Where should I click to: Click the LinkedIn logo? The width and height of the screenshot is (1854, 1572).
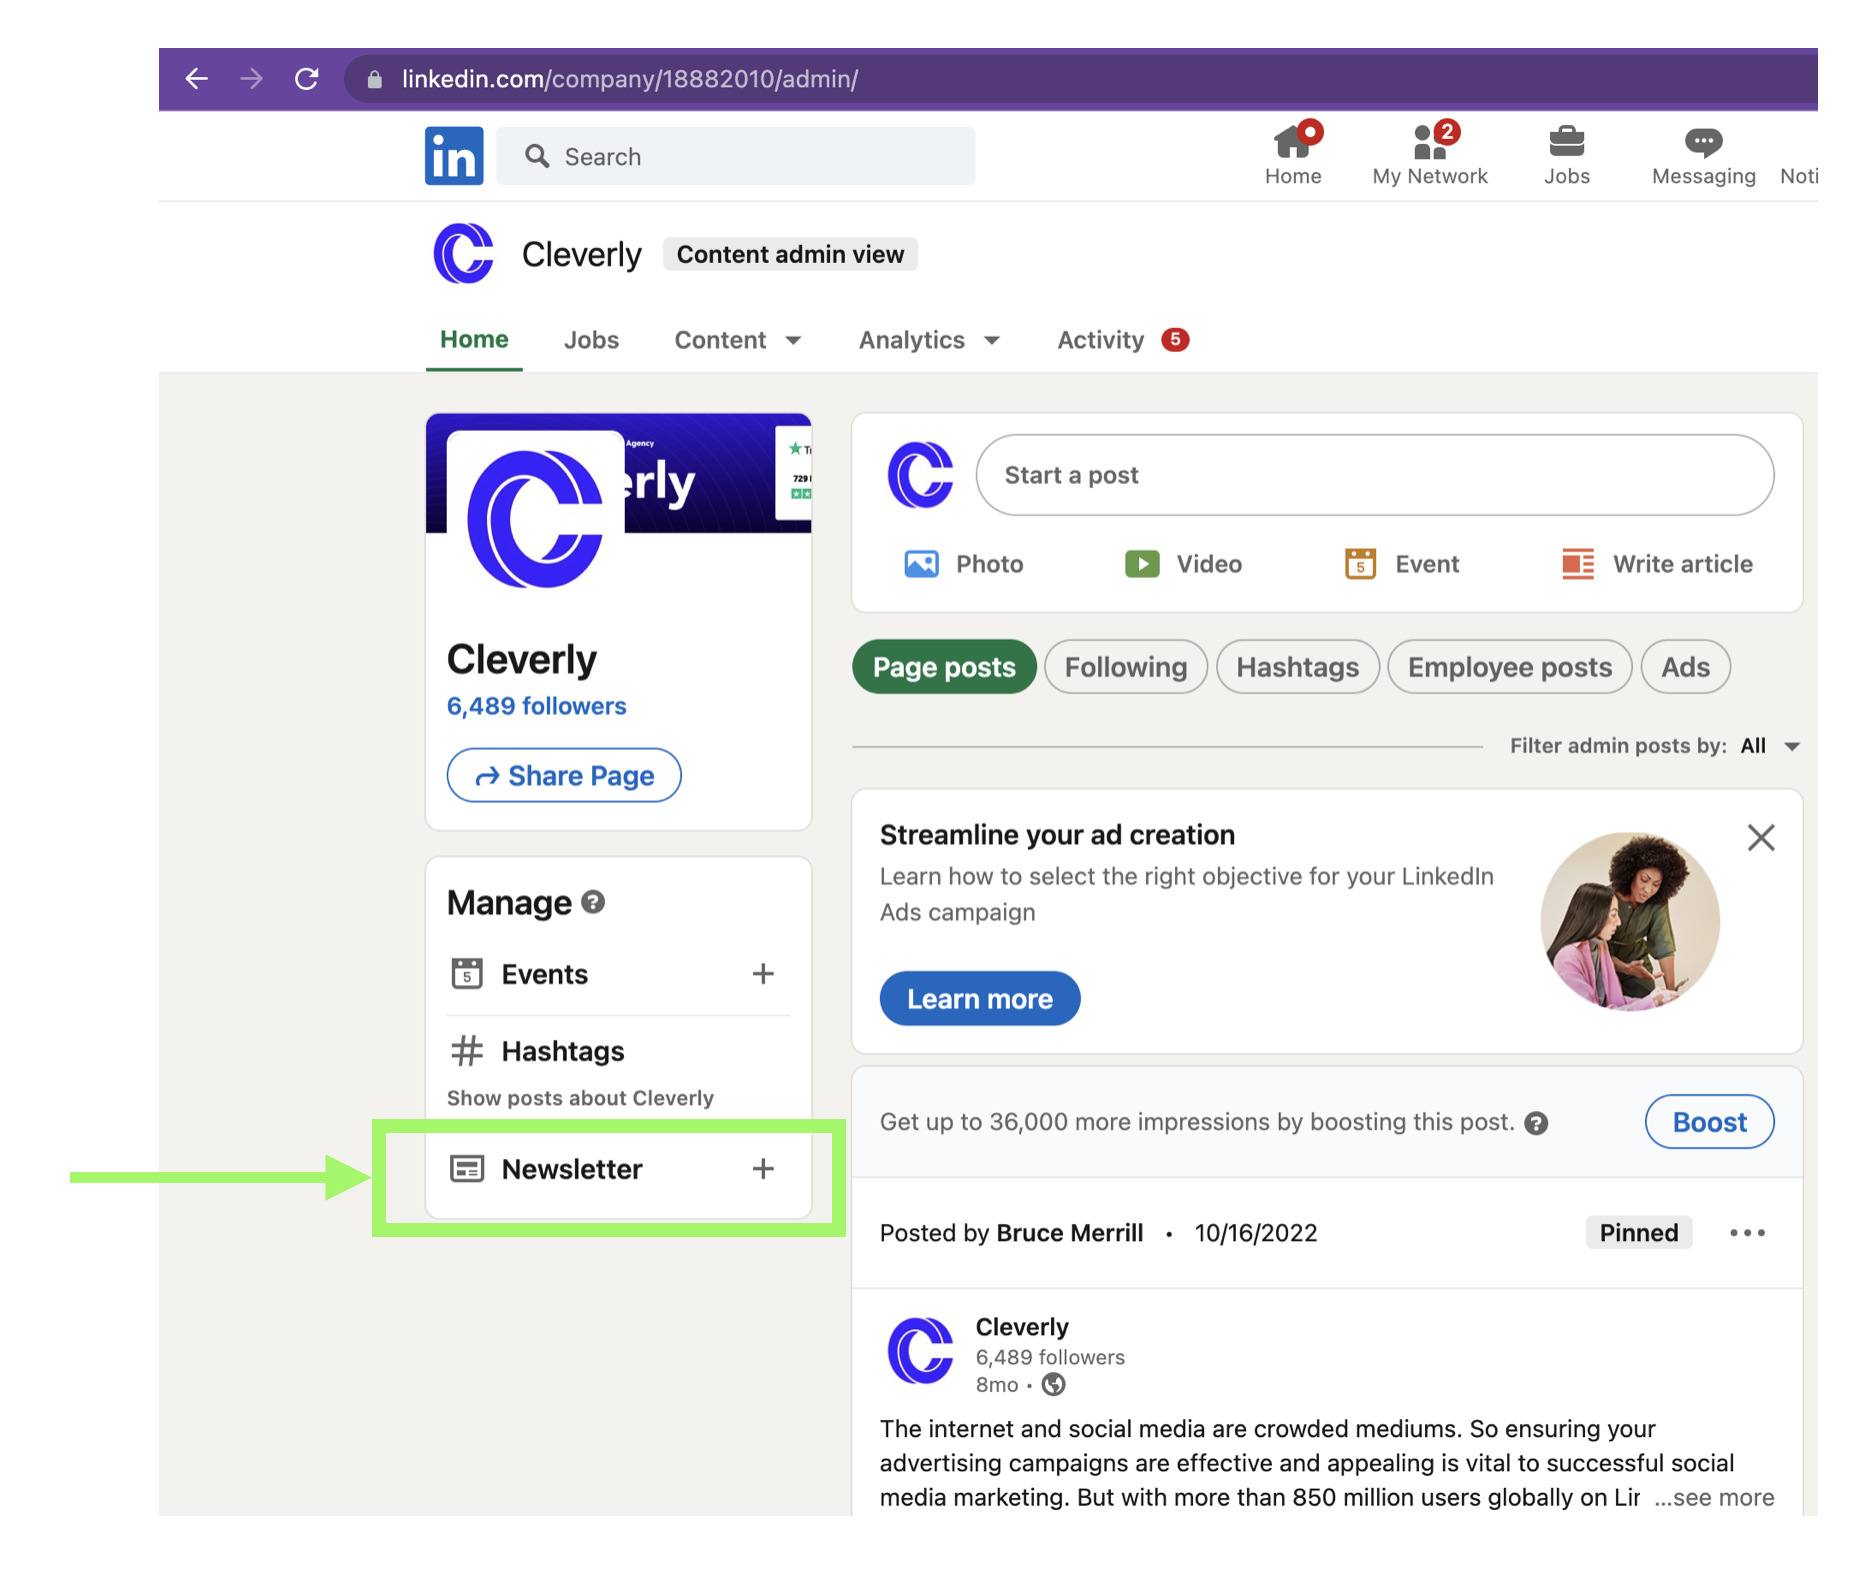pyautogui.click(x=453, y=155)
